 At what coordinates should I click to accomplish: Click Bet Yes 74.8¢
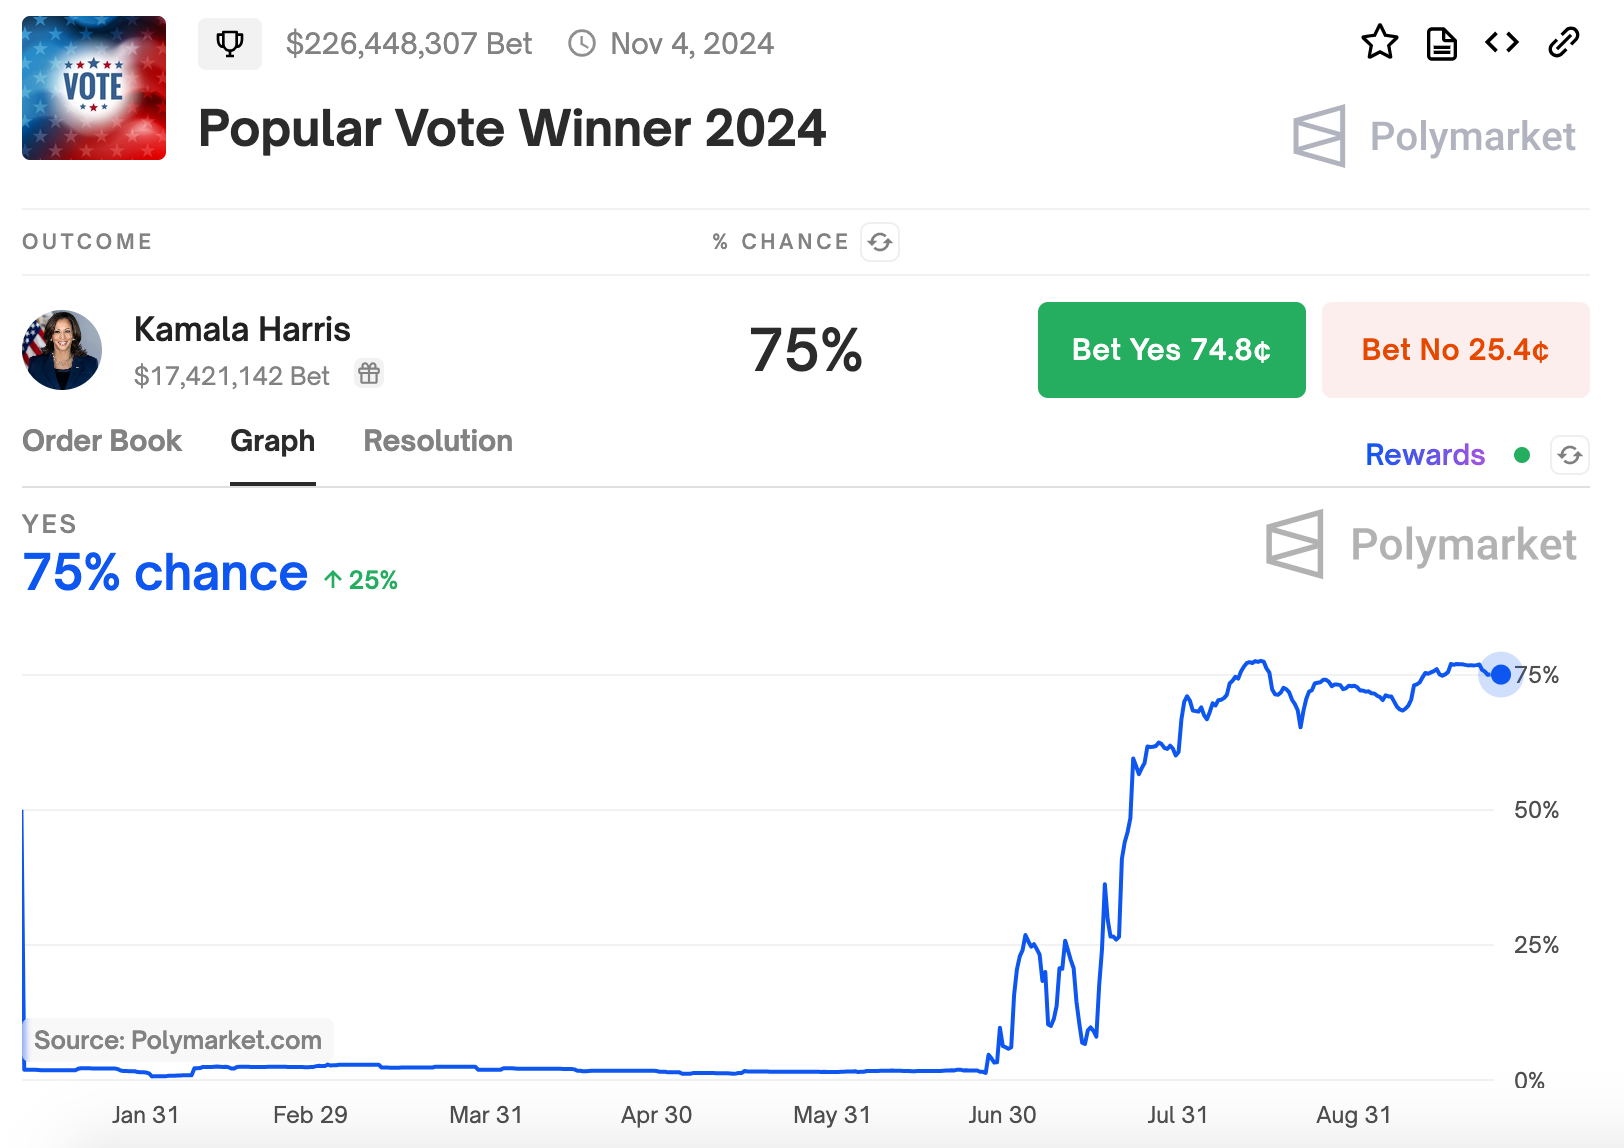(x=1171, y=350)
